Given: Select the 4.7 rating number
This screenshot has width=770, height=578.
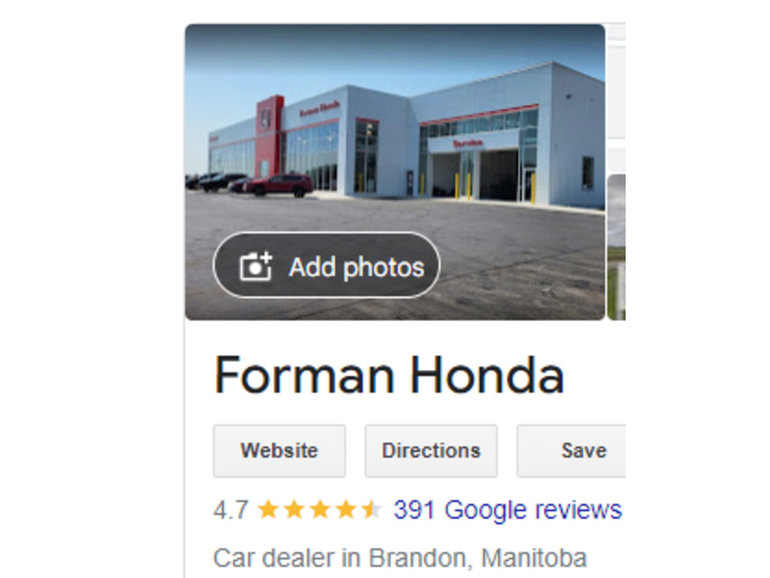Looking at the screenshot, I should point(230,510).
